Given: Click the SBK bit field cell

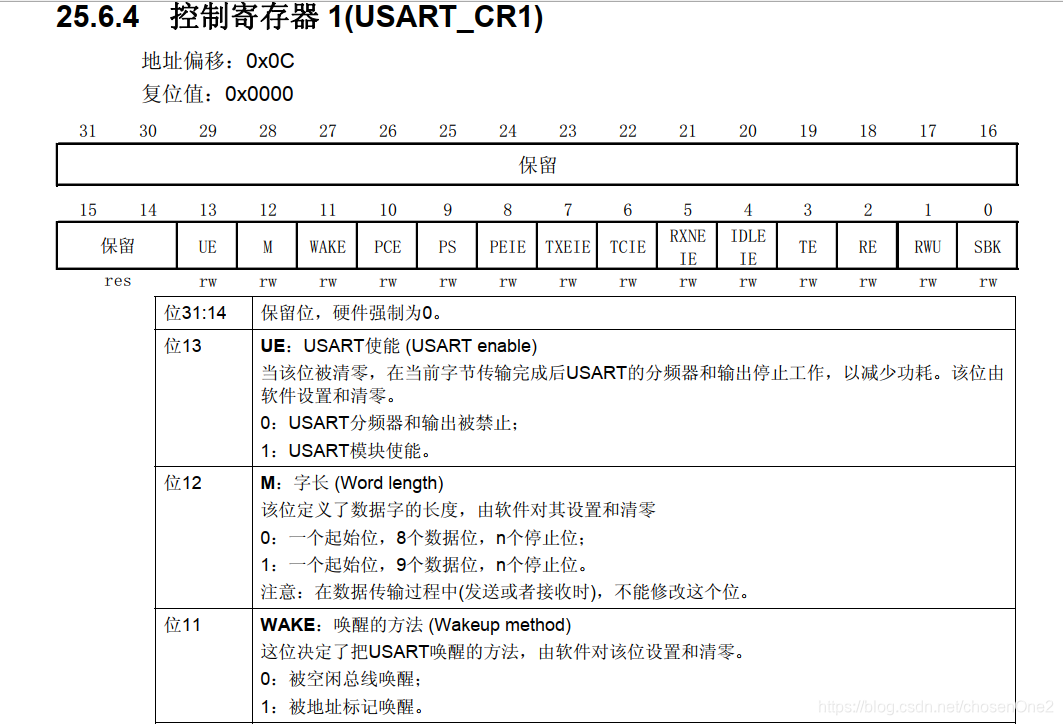Looking at the screenshot, I should coord(988,246).
